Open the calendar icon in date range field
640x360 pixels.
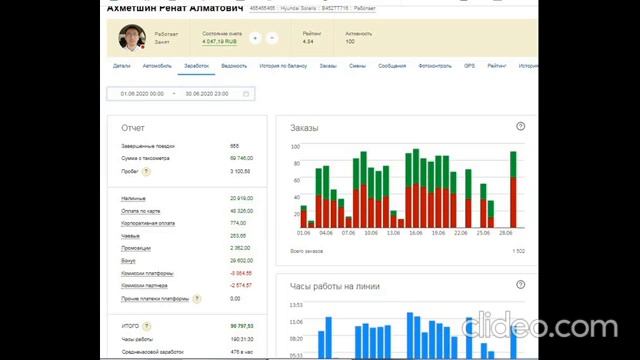click(x=246, y=94)
